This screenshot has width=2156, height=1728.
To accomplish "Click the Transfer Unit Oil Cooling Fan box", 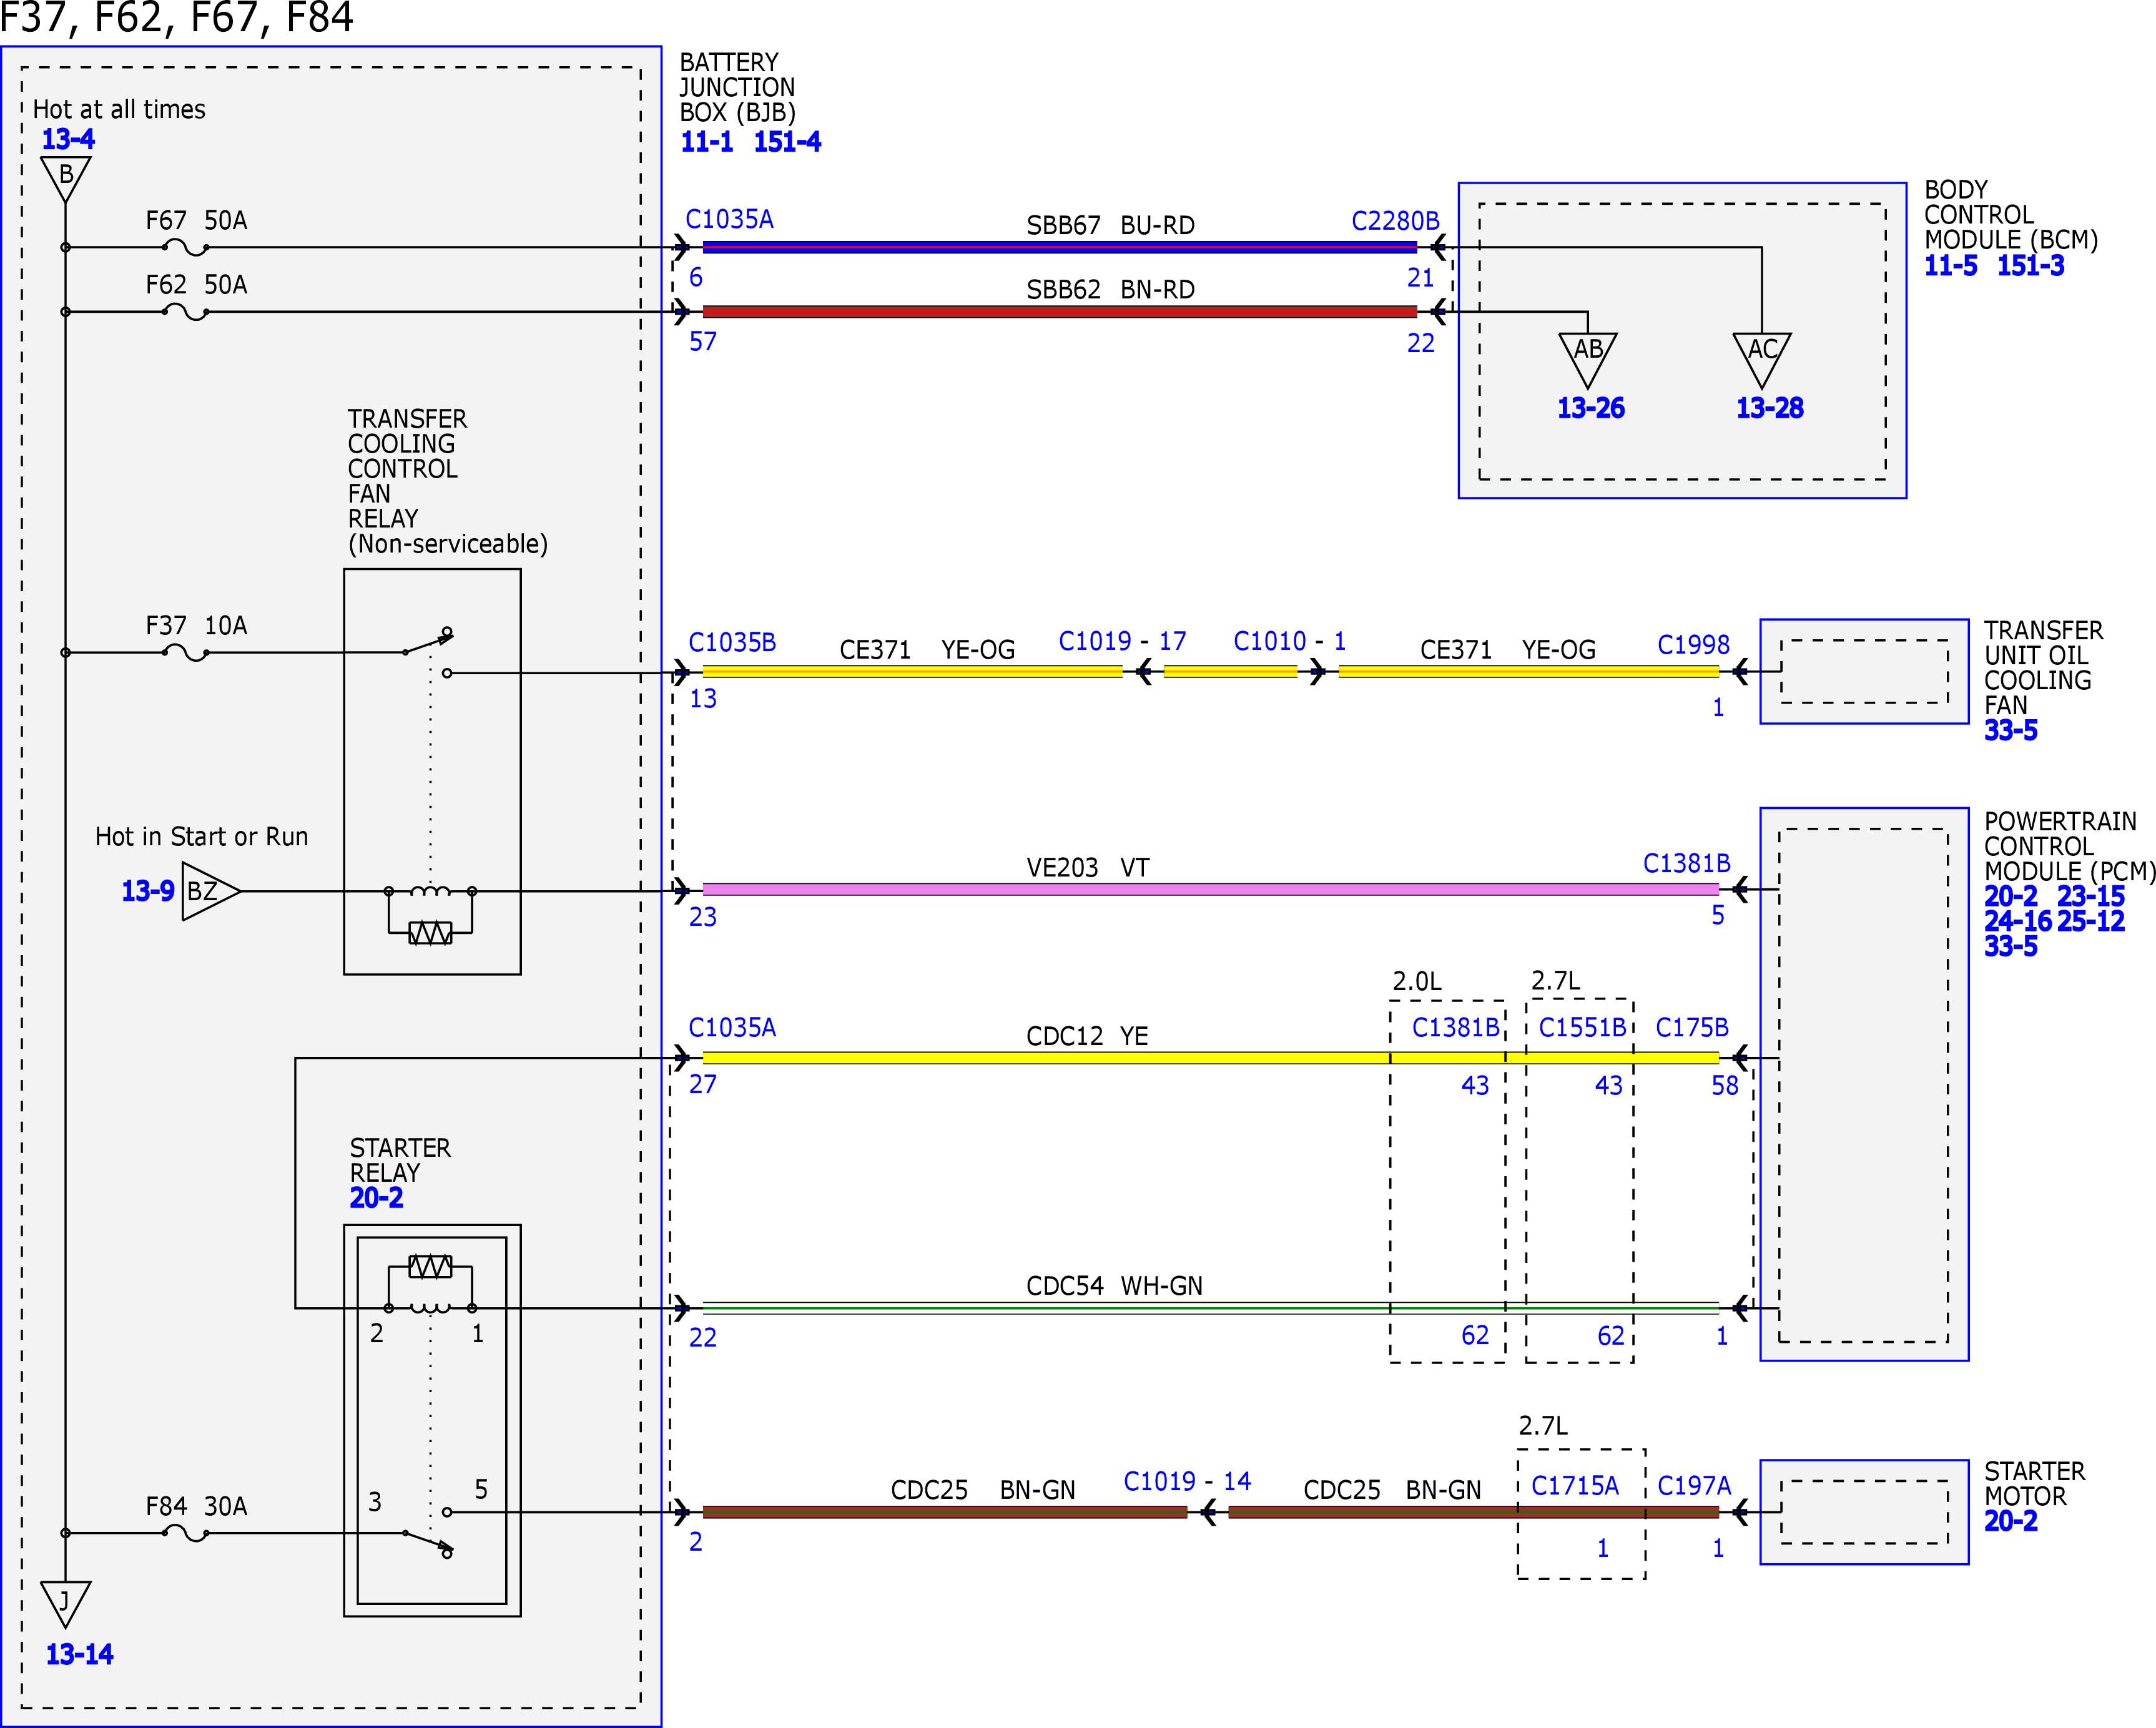I will click(x=1864, y=671).
